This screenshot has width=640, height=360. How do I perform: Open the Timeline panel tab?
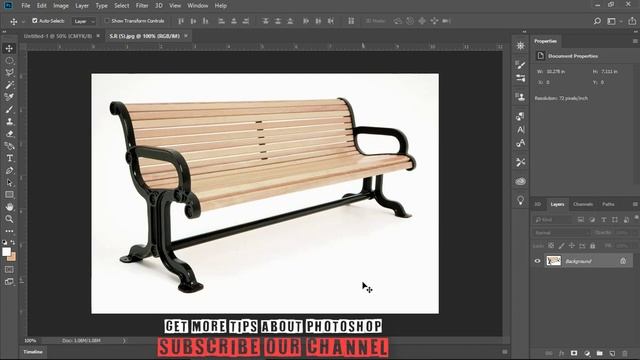pyautogui.click(x=33, y=352)
